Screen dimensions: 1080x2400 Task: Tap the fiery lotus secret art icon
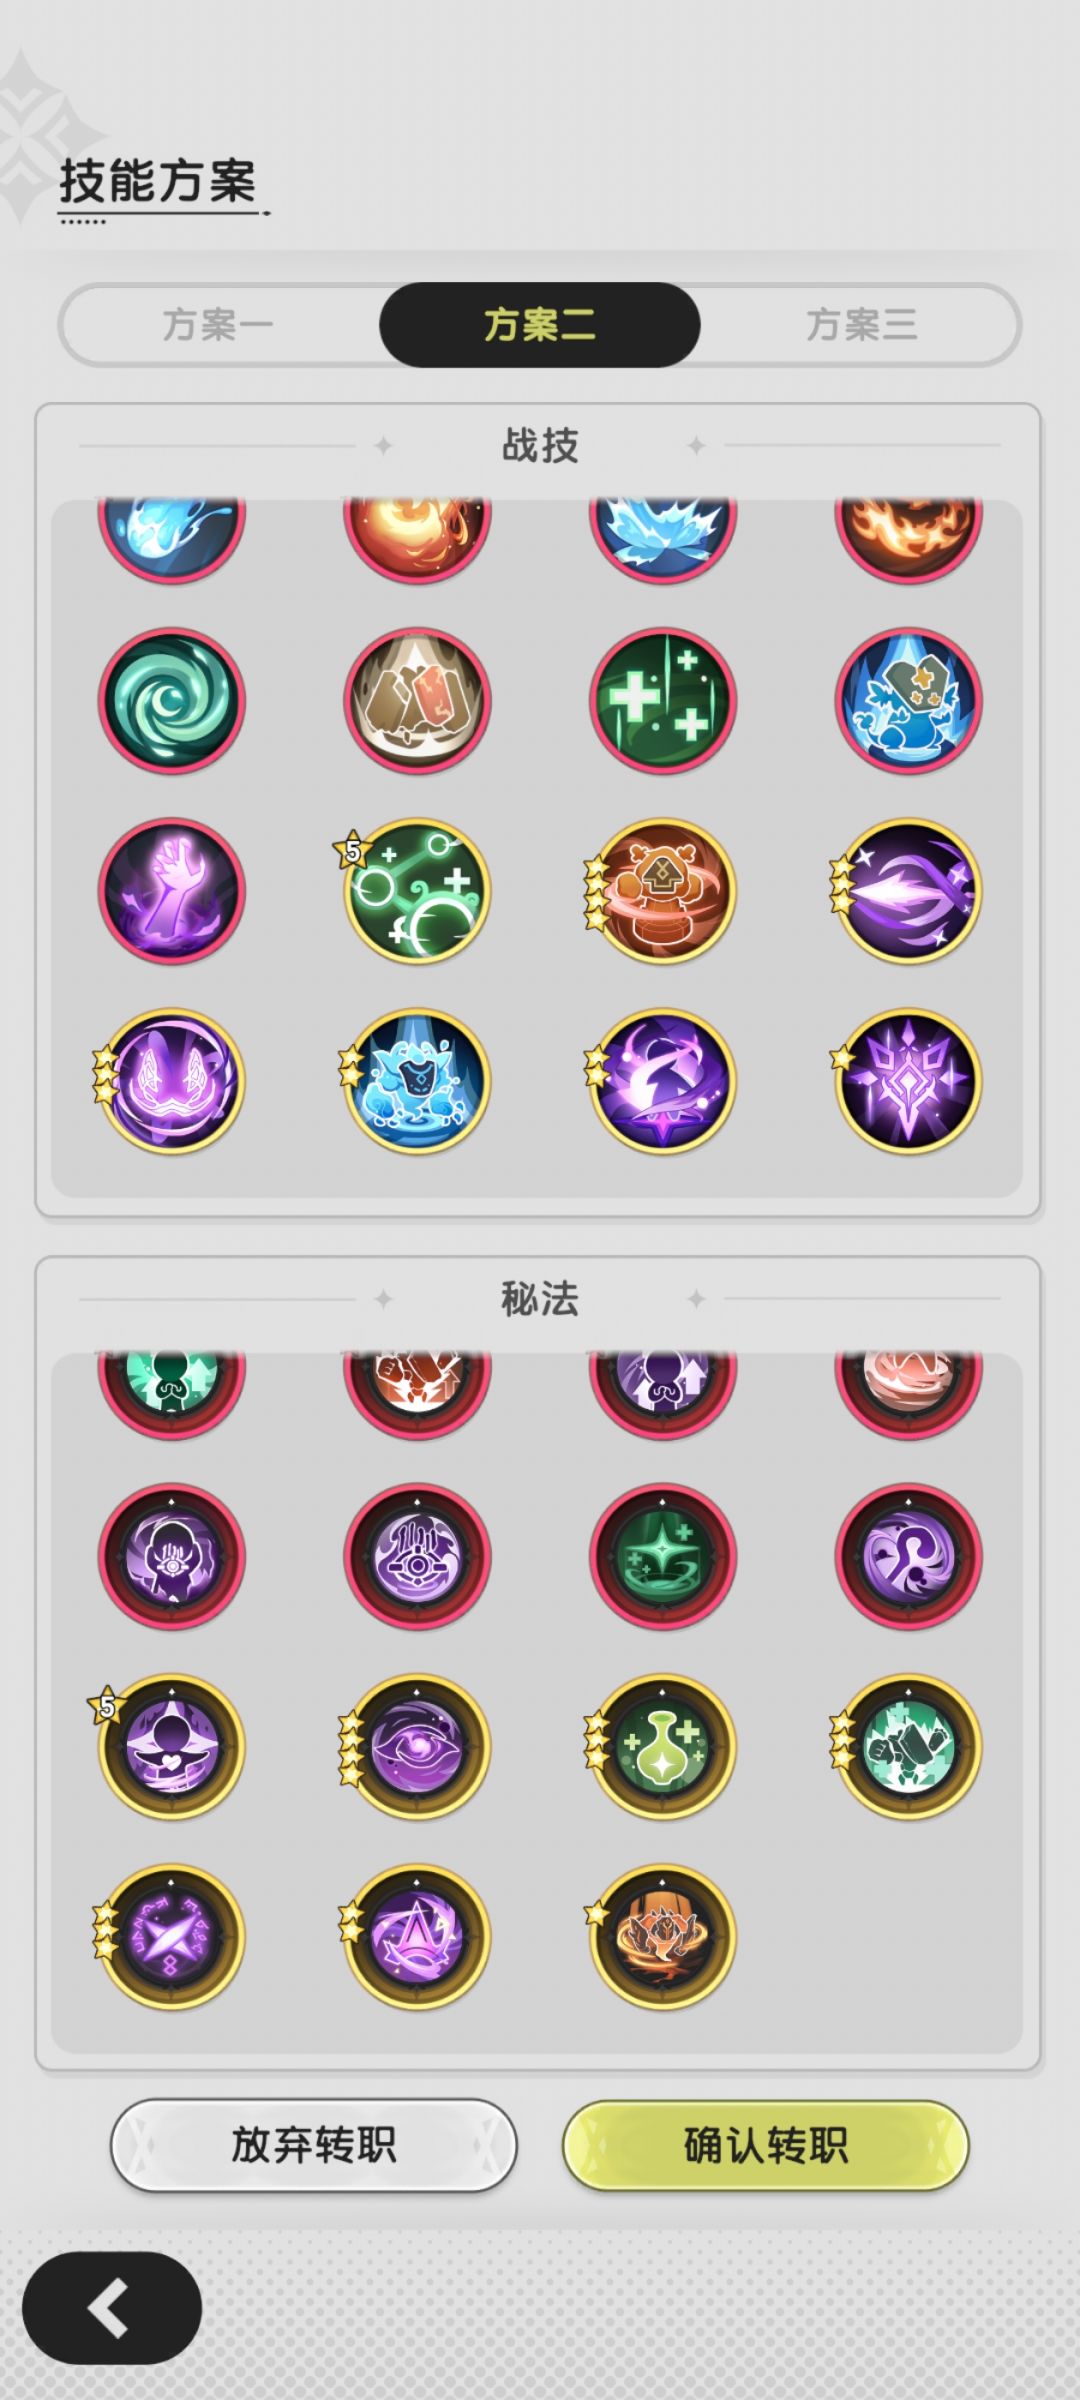point(663,1936)
